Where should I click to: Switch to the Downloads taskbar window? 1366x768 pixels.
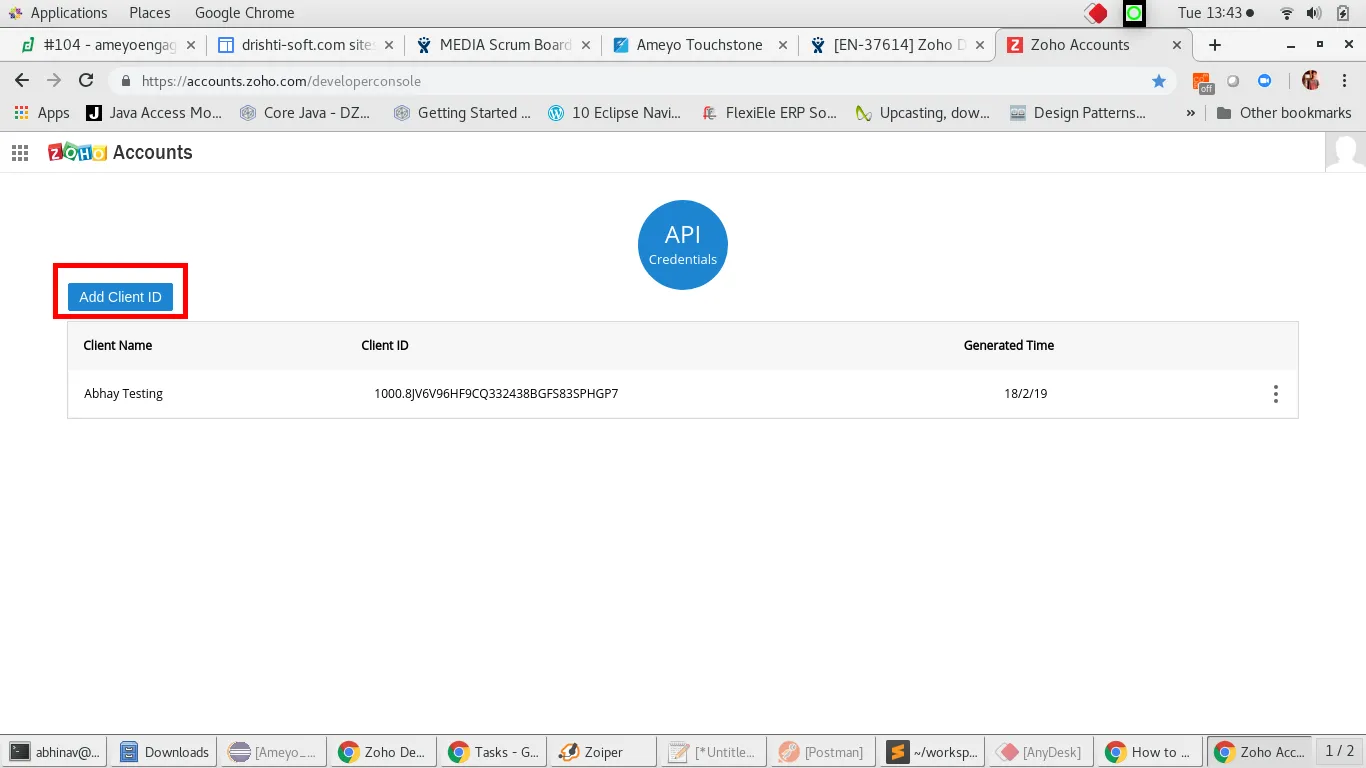[x=163, y=752]
